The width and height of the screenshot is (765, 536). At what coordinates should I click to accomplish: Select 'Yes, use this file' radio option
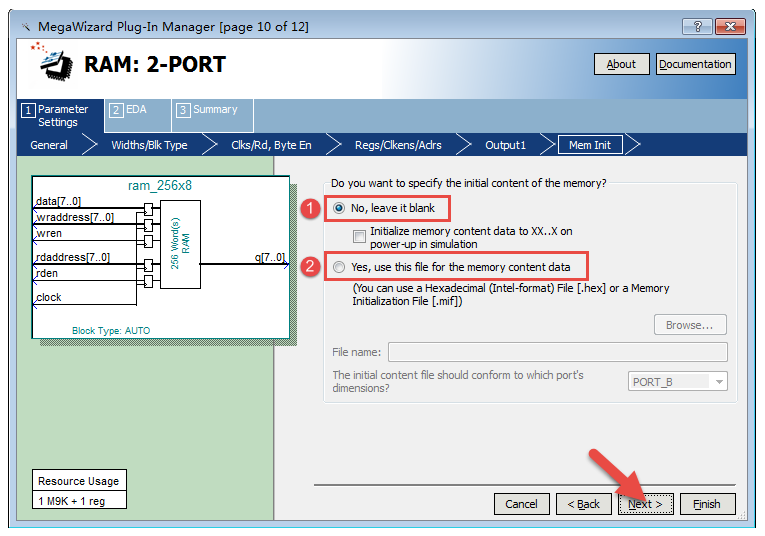[x=339, y=267]
